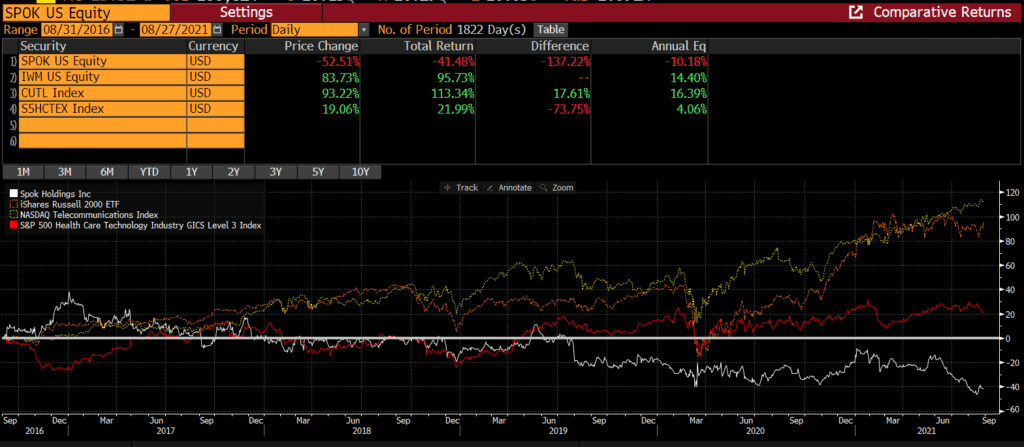Open the start date calendar picker
The height and width of the screenshot is (447, 1024).
118,29
